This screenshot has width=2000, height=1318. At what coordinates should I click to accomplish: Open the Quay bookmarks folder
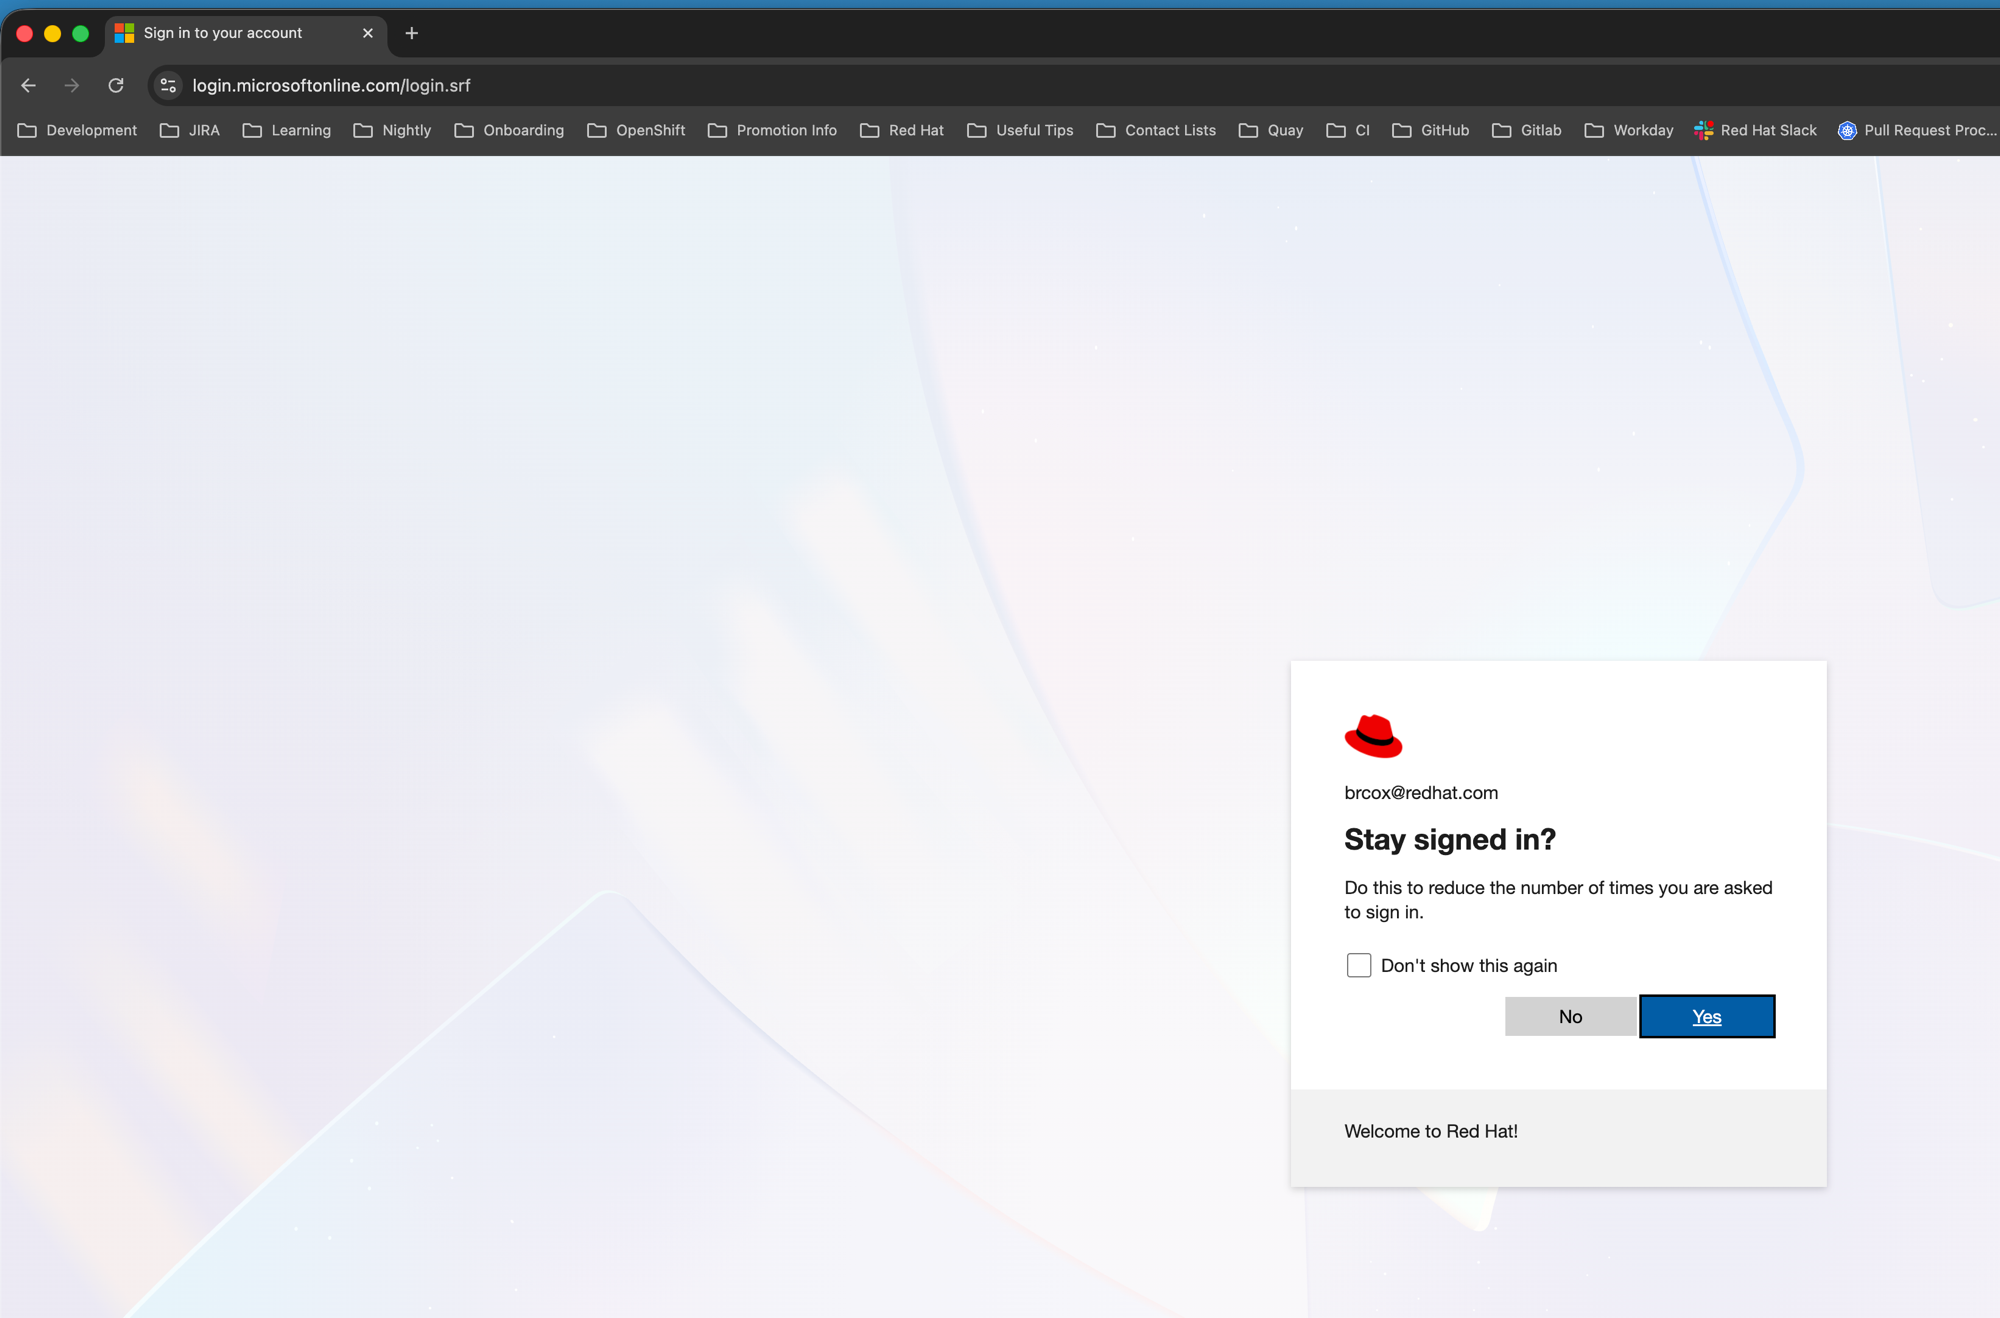1271,130
